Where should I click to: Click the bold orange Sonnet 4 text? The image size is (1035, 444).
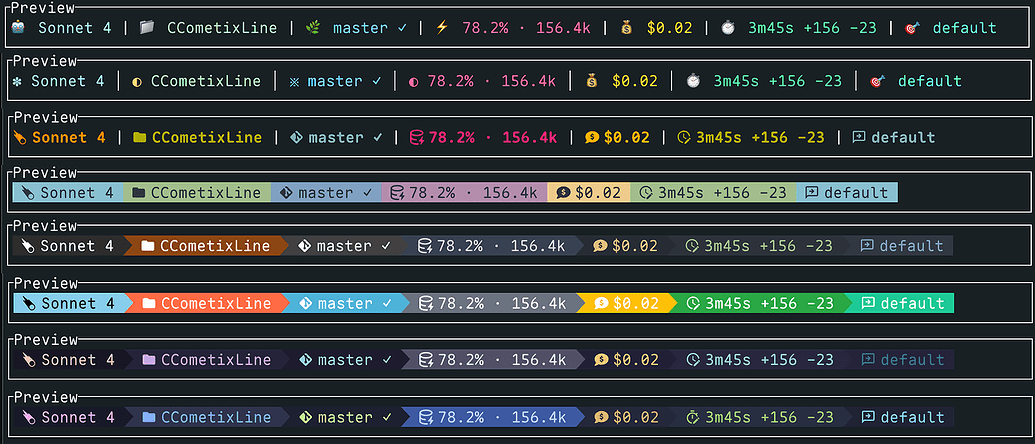pyautogui.click(x=69, y=138)
